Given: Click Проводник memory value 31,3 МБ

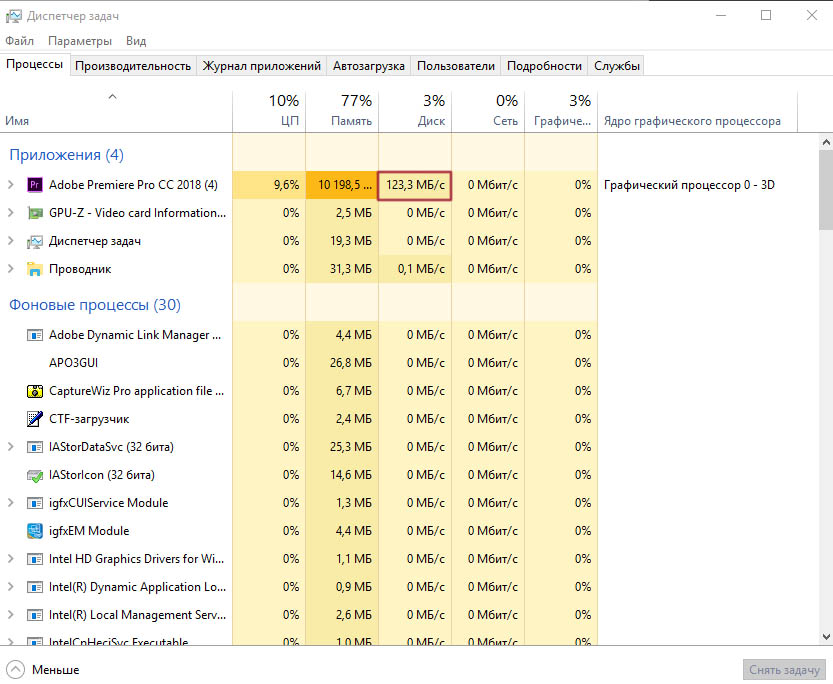Looking at the screenshot, I should pos(342,269).
